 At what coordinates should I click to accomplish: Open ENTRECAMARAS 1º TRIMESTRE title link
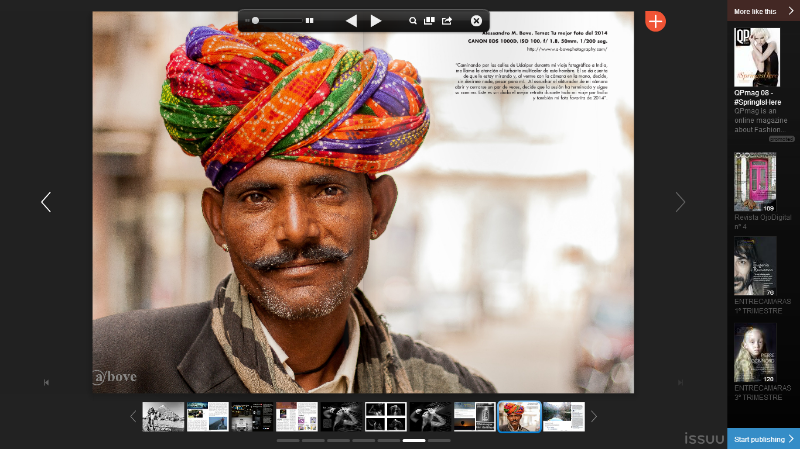pyautogui.click(x=762, y=306)
